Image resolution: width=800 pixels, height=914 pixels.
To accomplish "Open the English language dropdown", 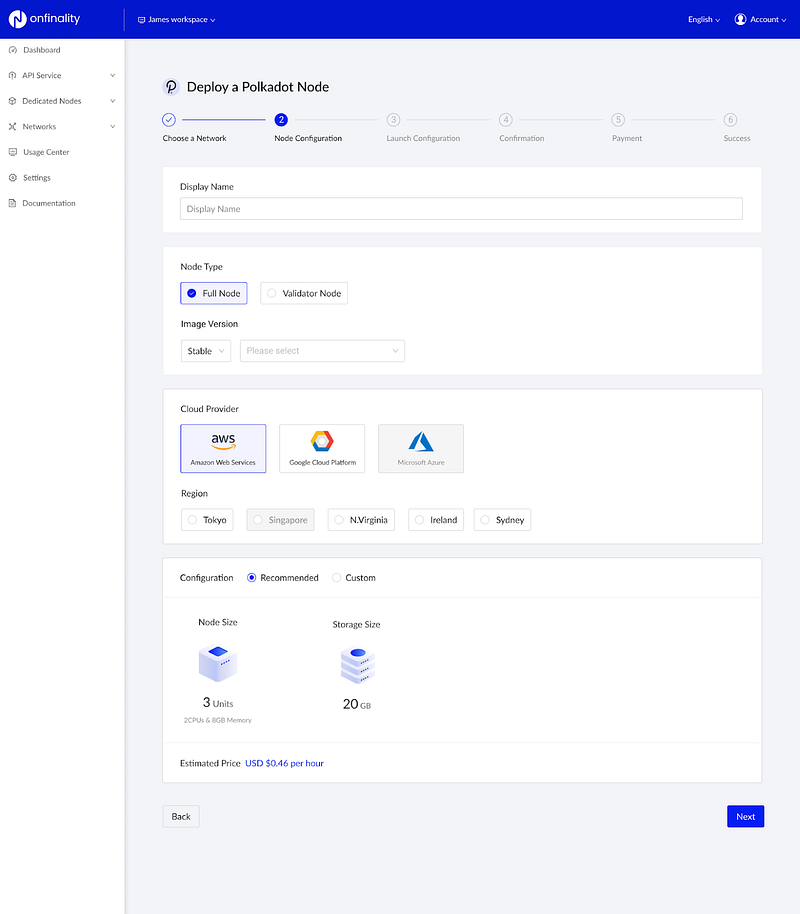I will (704, 20).
